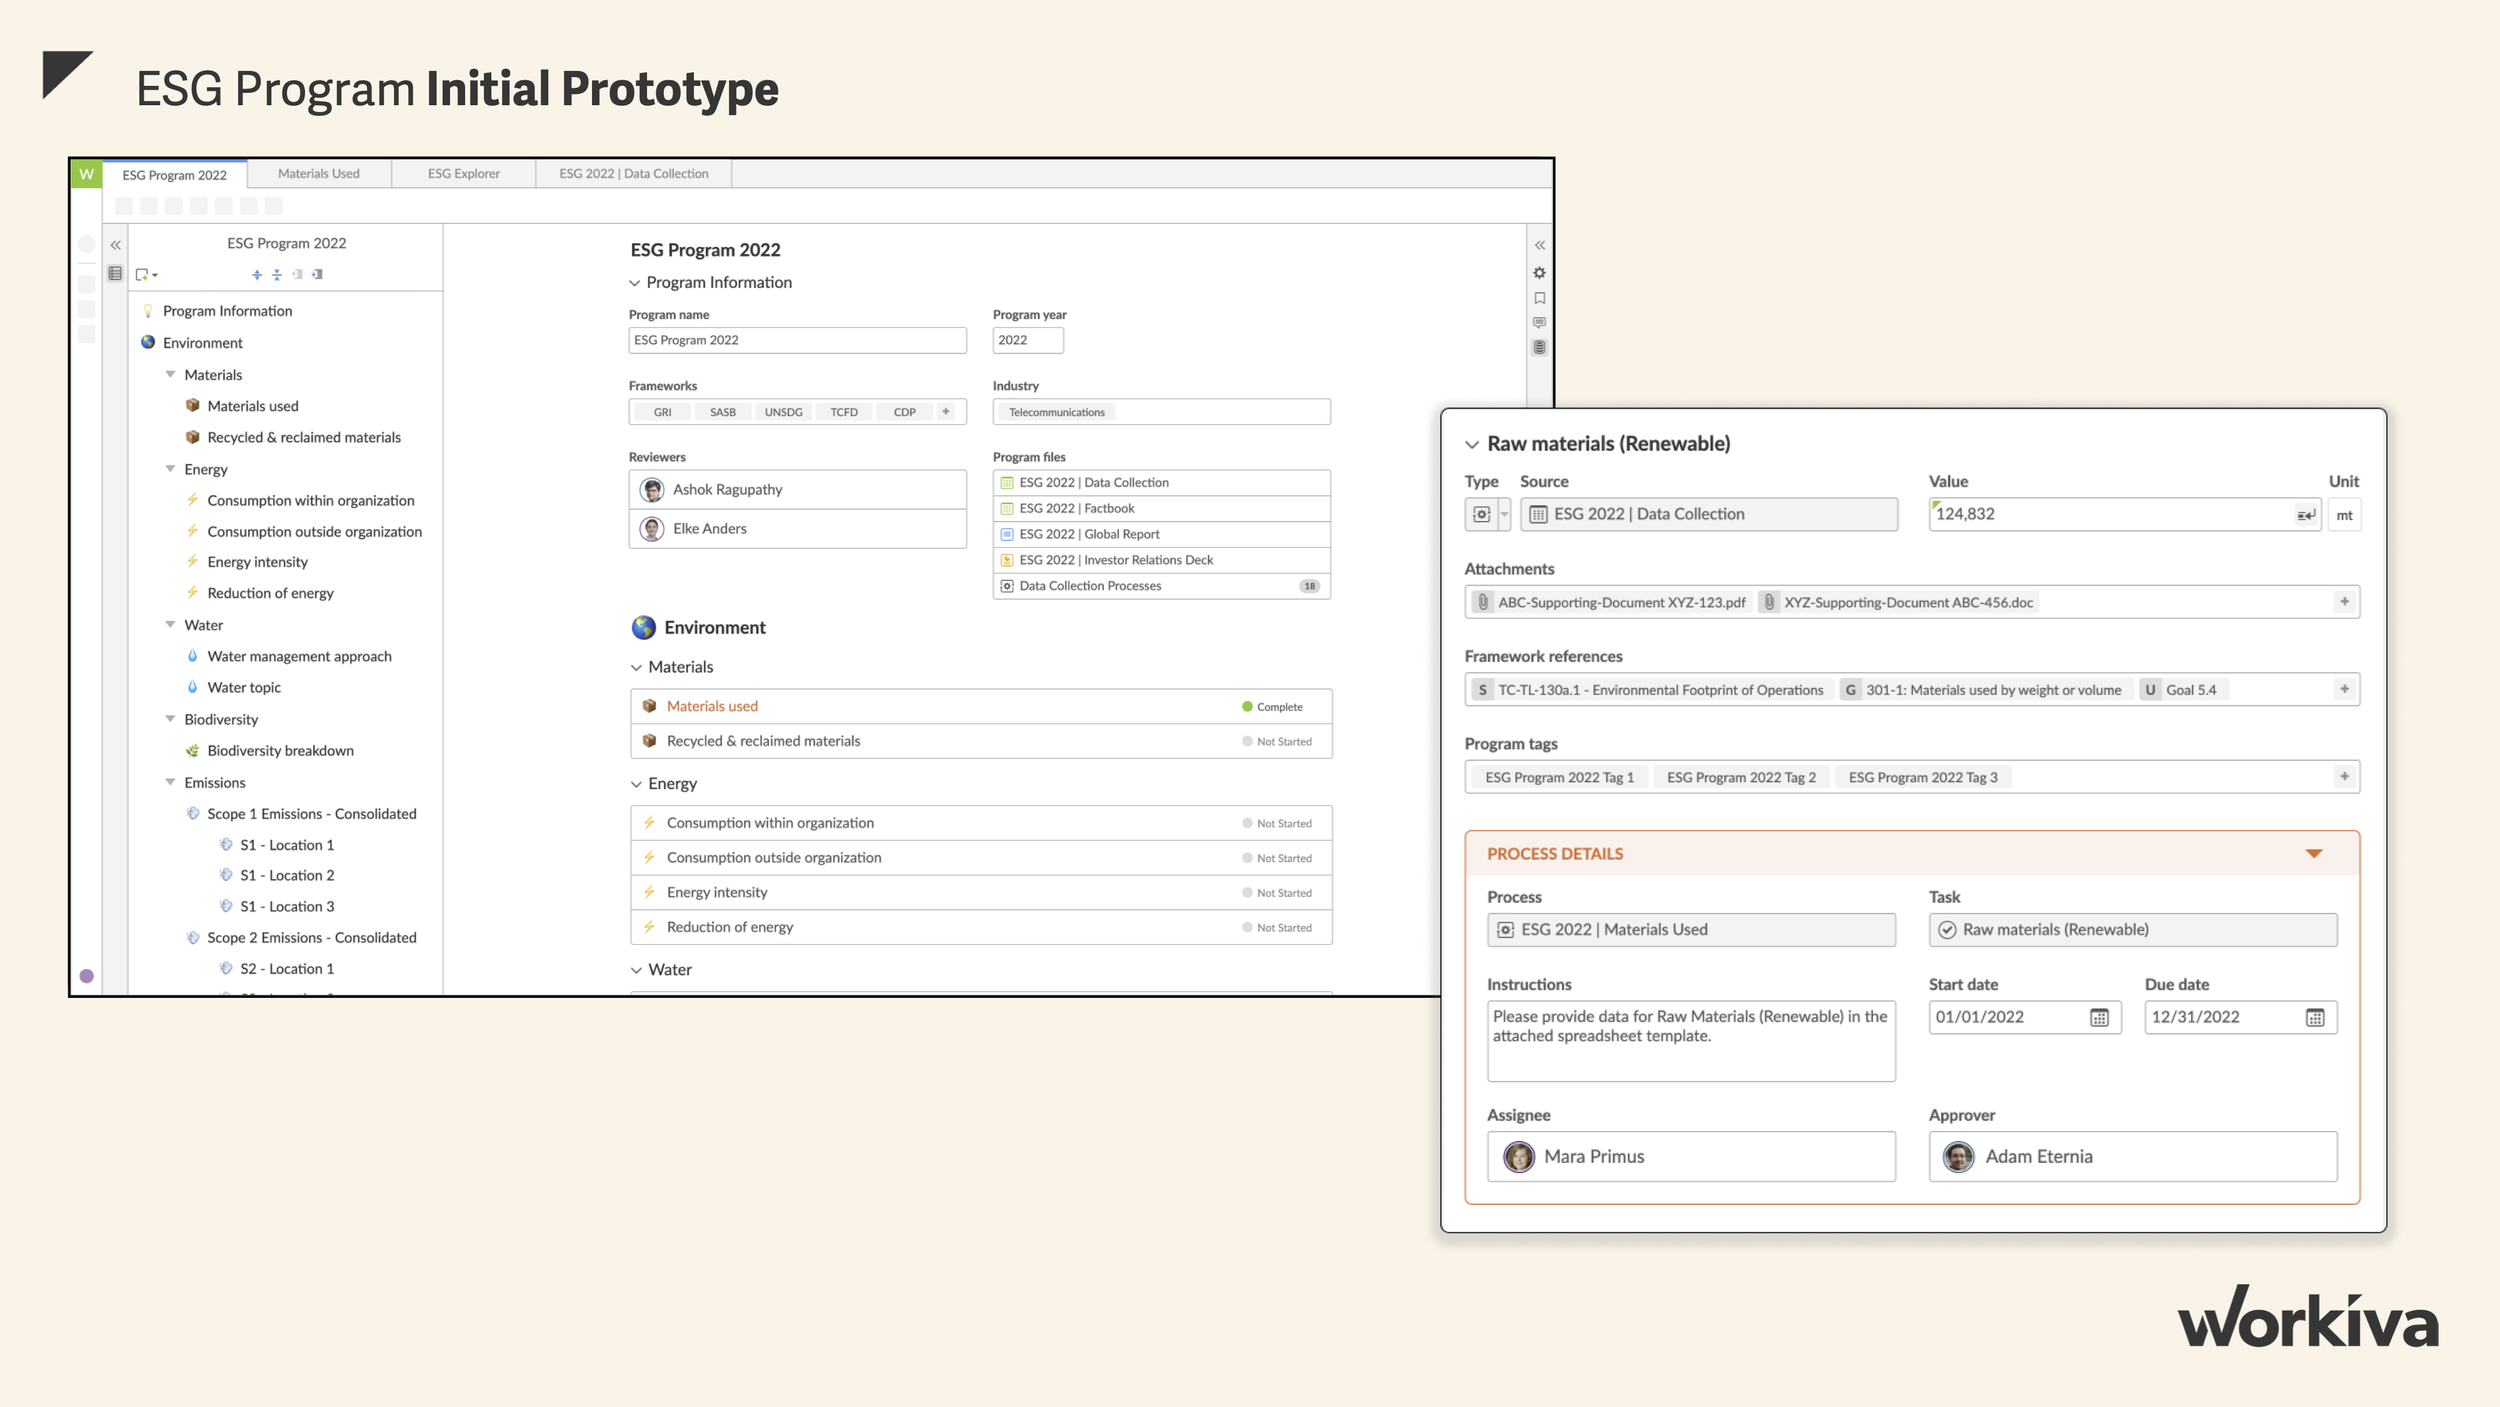Image resolution: width=2500 pixels, height=1407 pixels.
Task: Open Materials used row marked Complete
Action: (x=981, y=706)
